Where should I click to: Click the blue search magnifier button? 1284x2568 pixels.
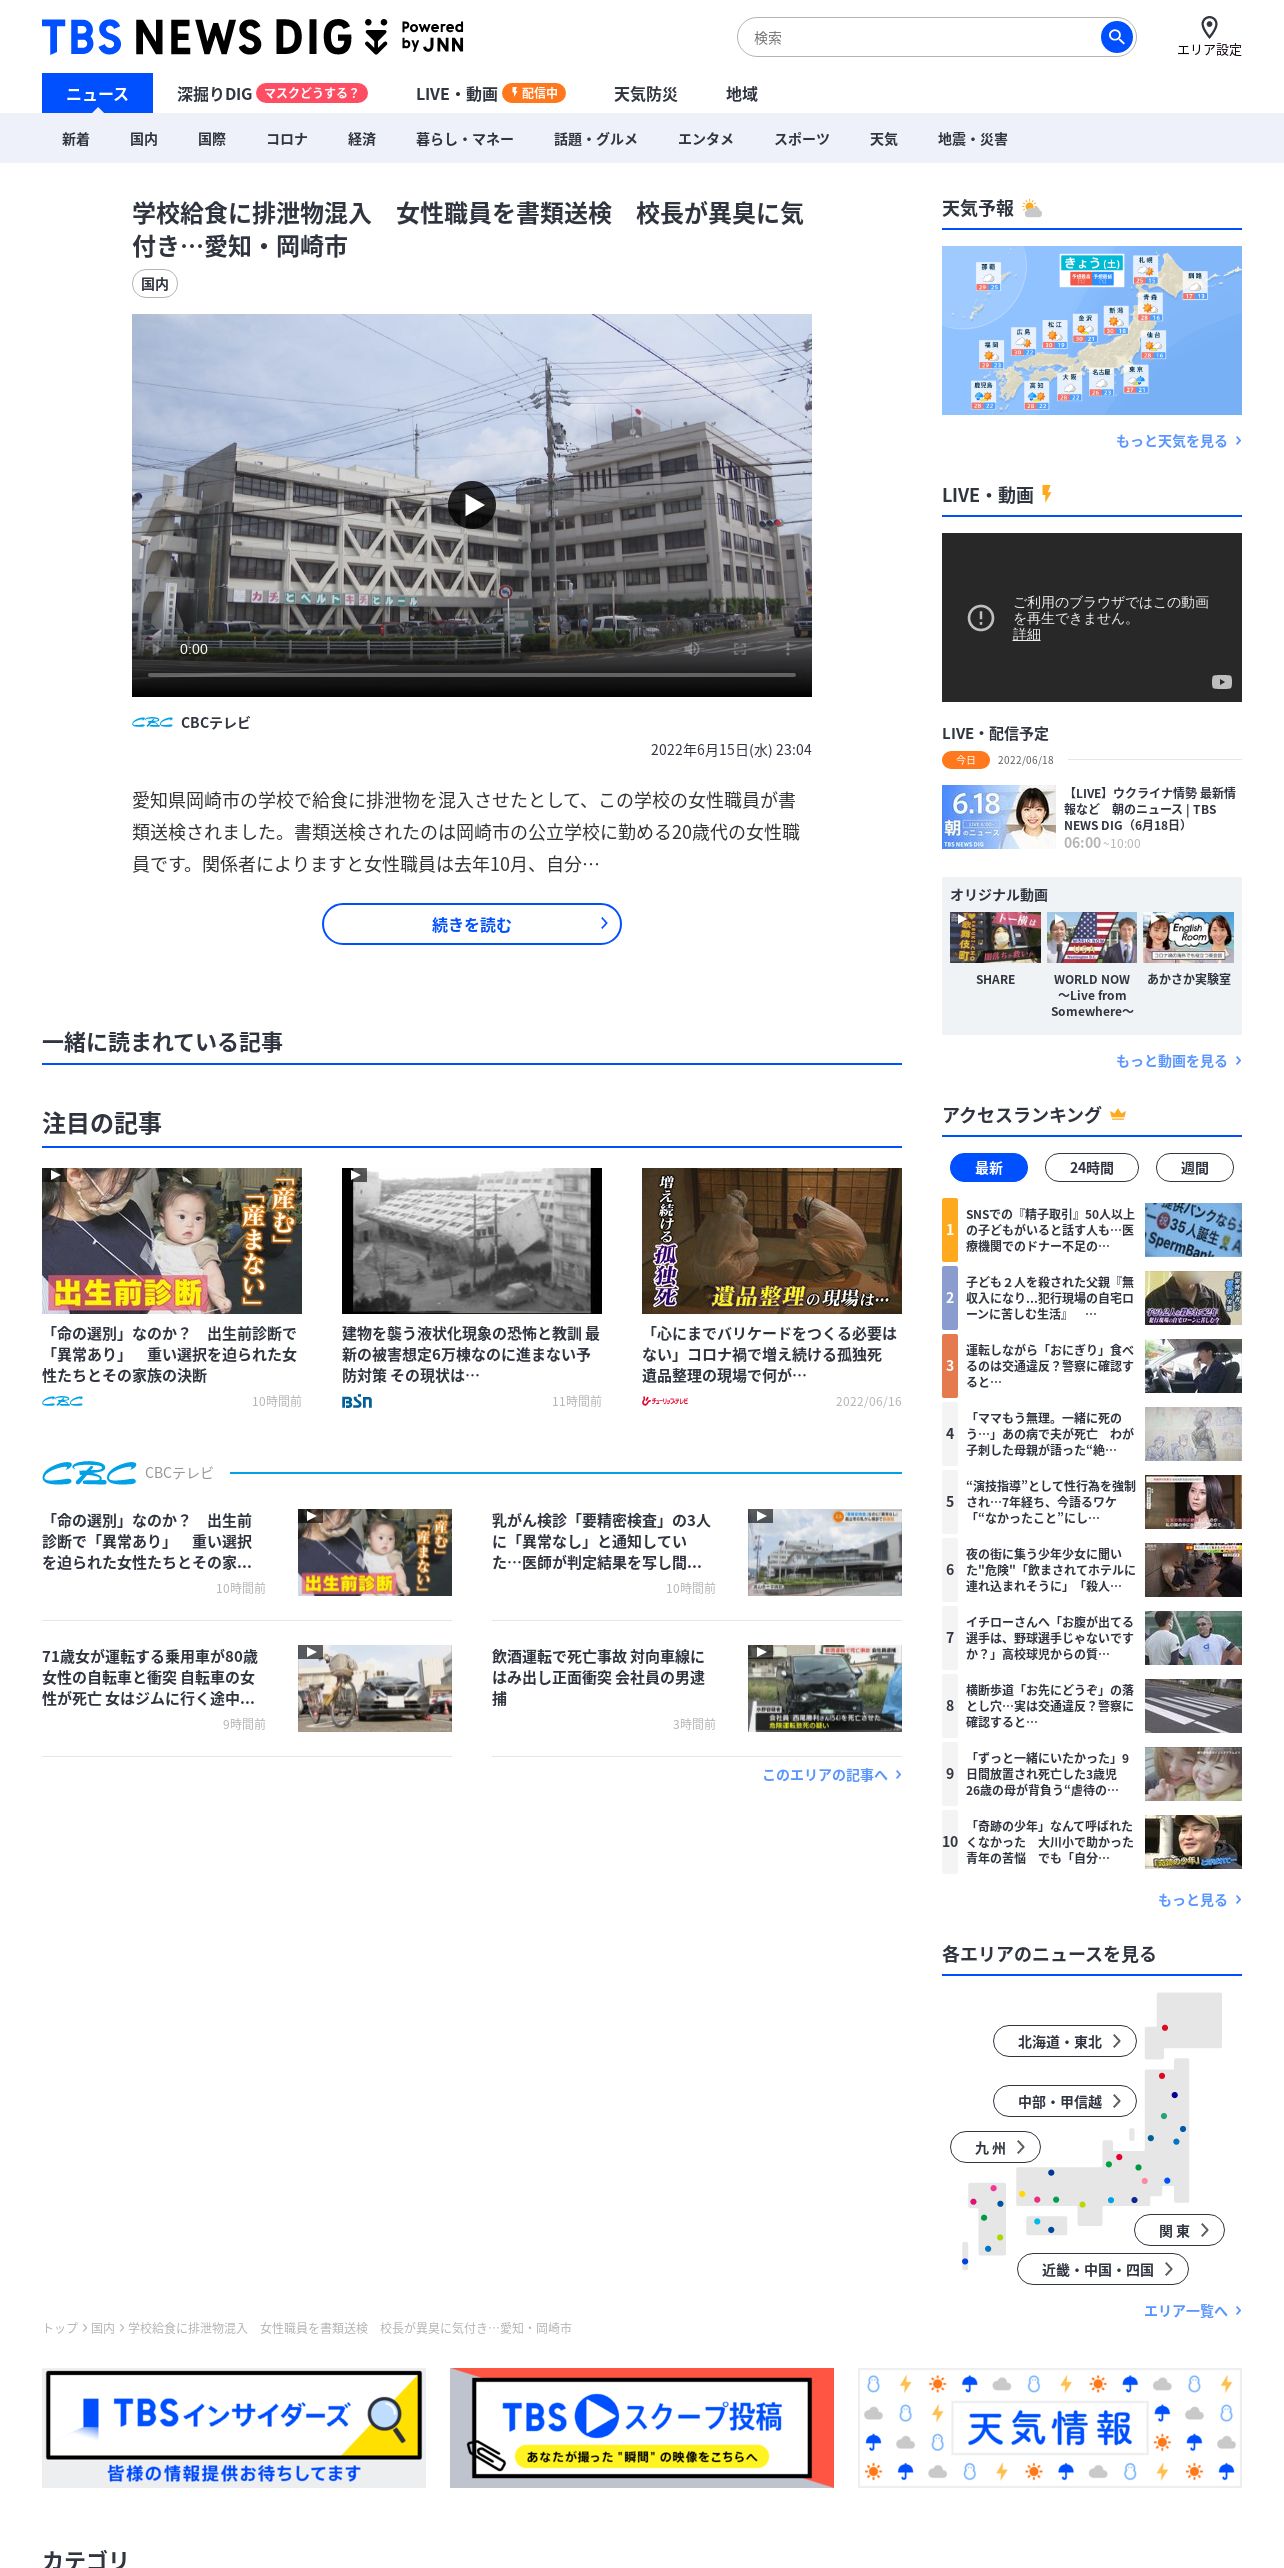tap(1116, 37)
